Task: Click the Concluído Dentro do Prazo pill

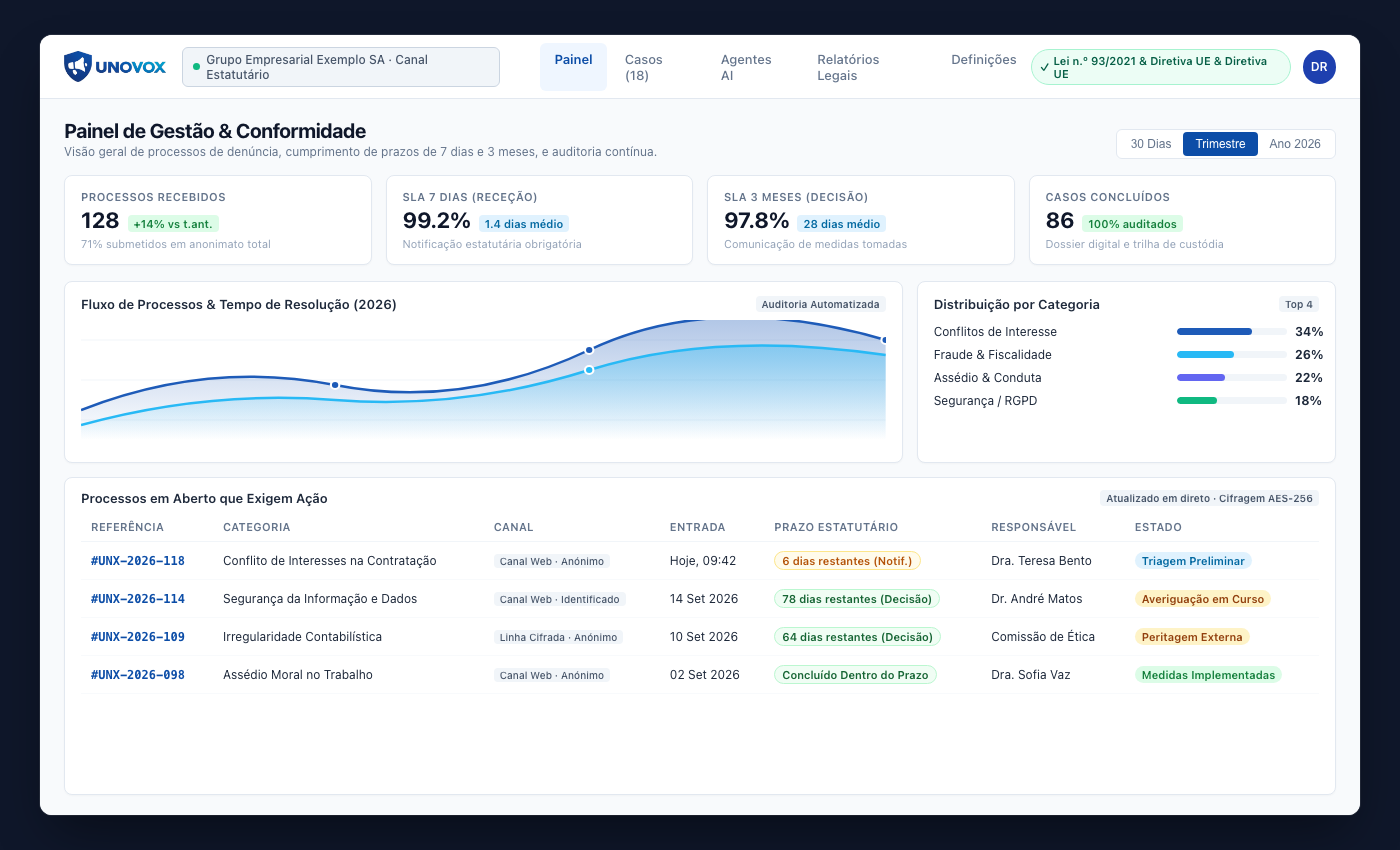Action: pos(855,675)
